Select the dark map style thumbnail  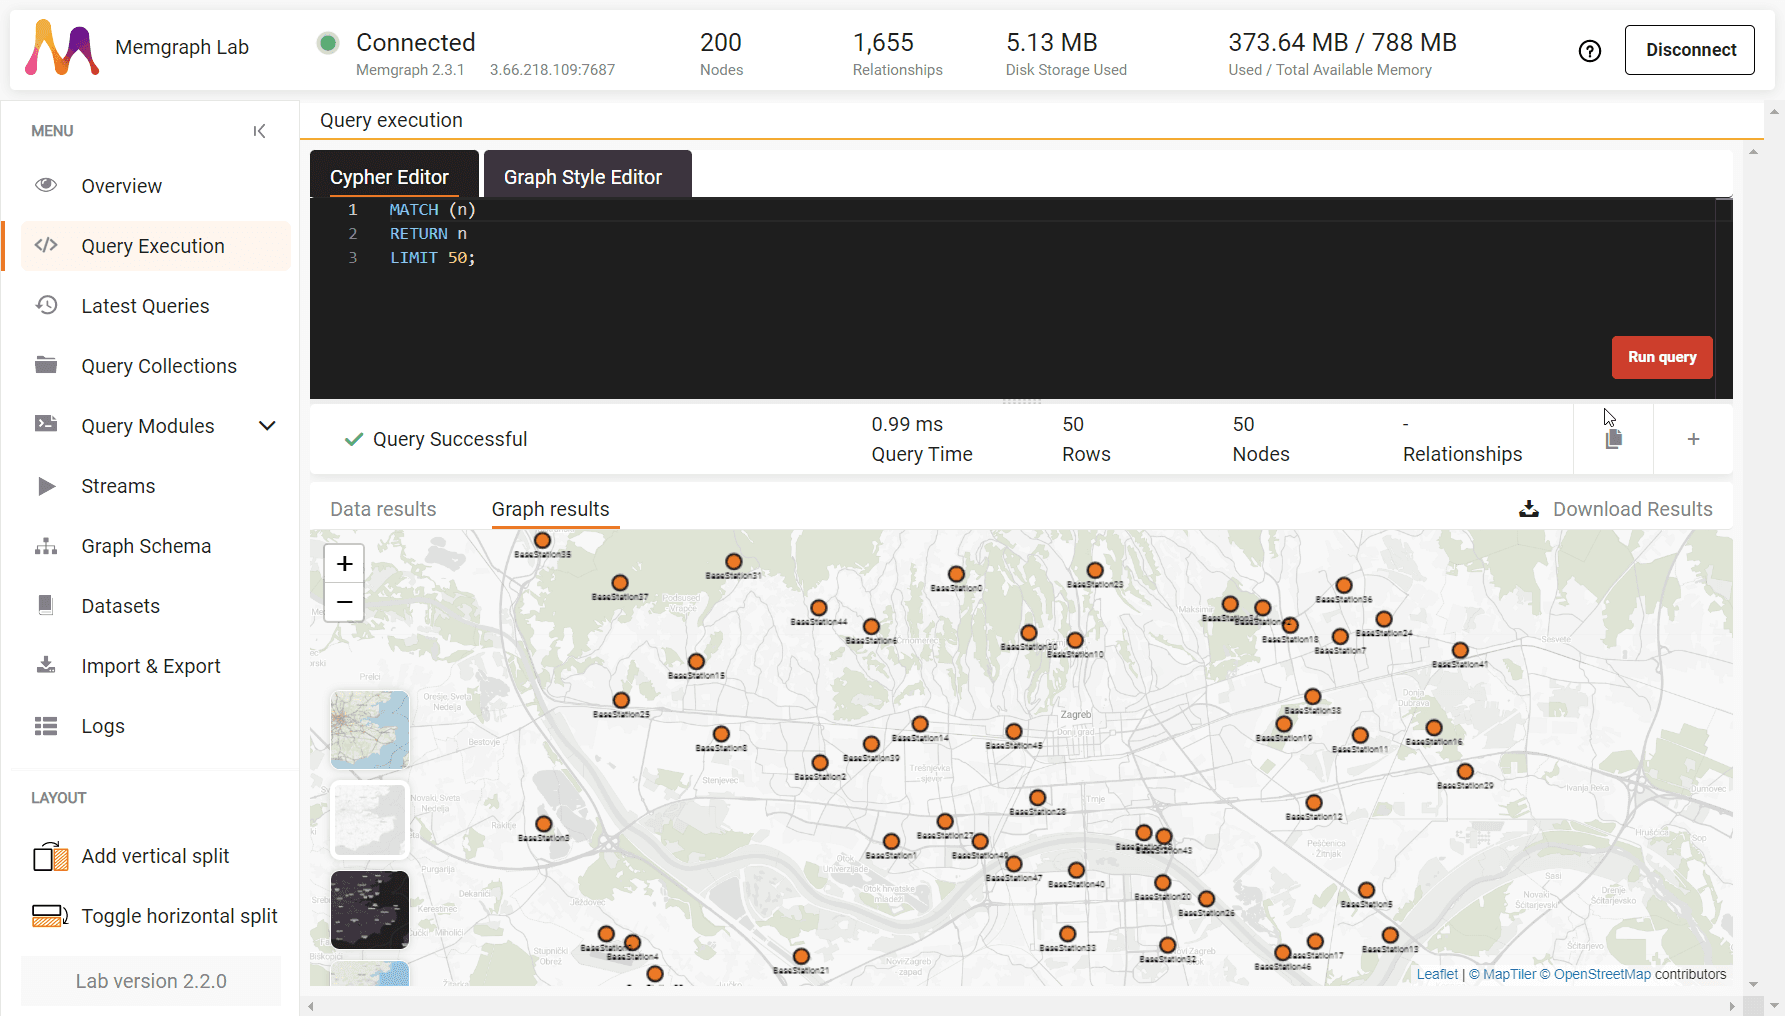coord(370,910)
